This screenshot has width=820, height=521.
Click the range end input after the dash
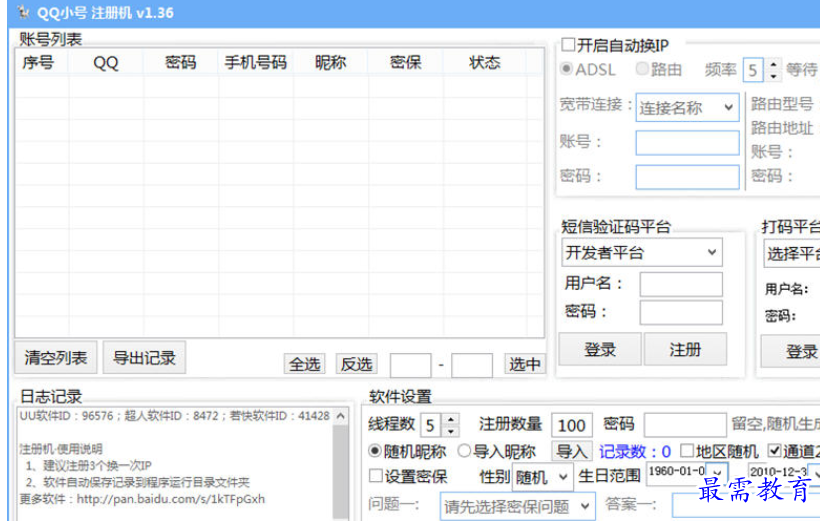[472, 365]
